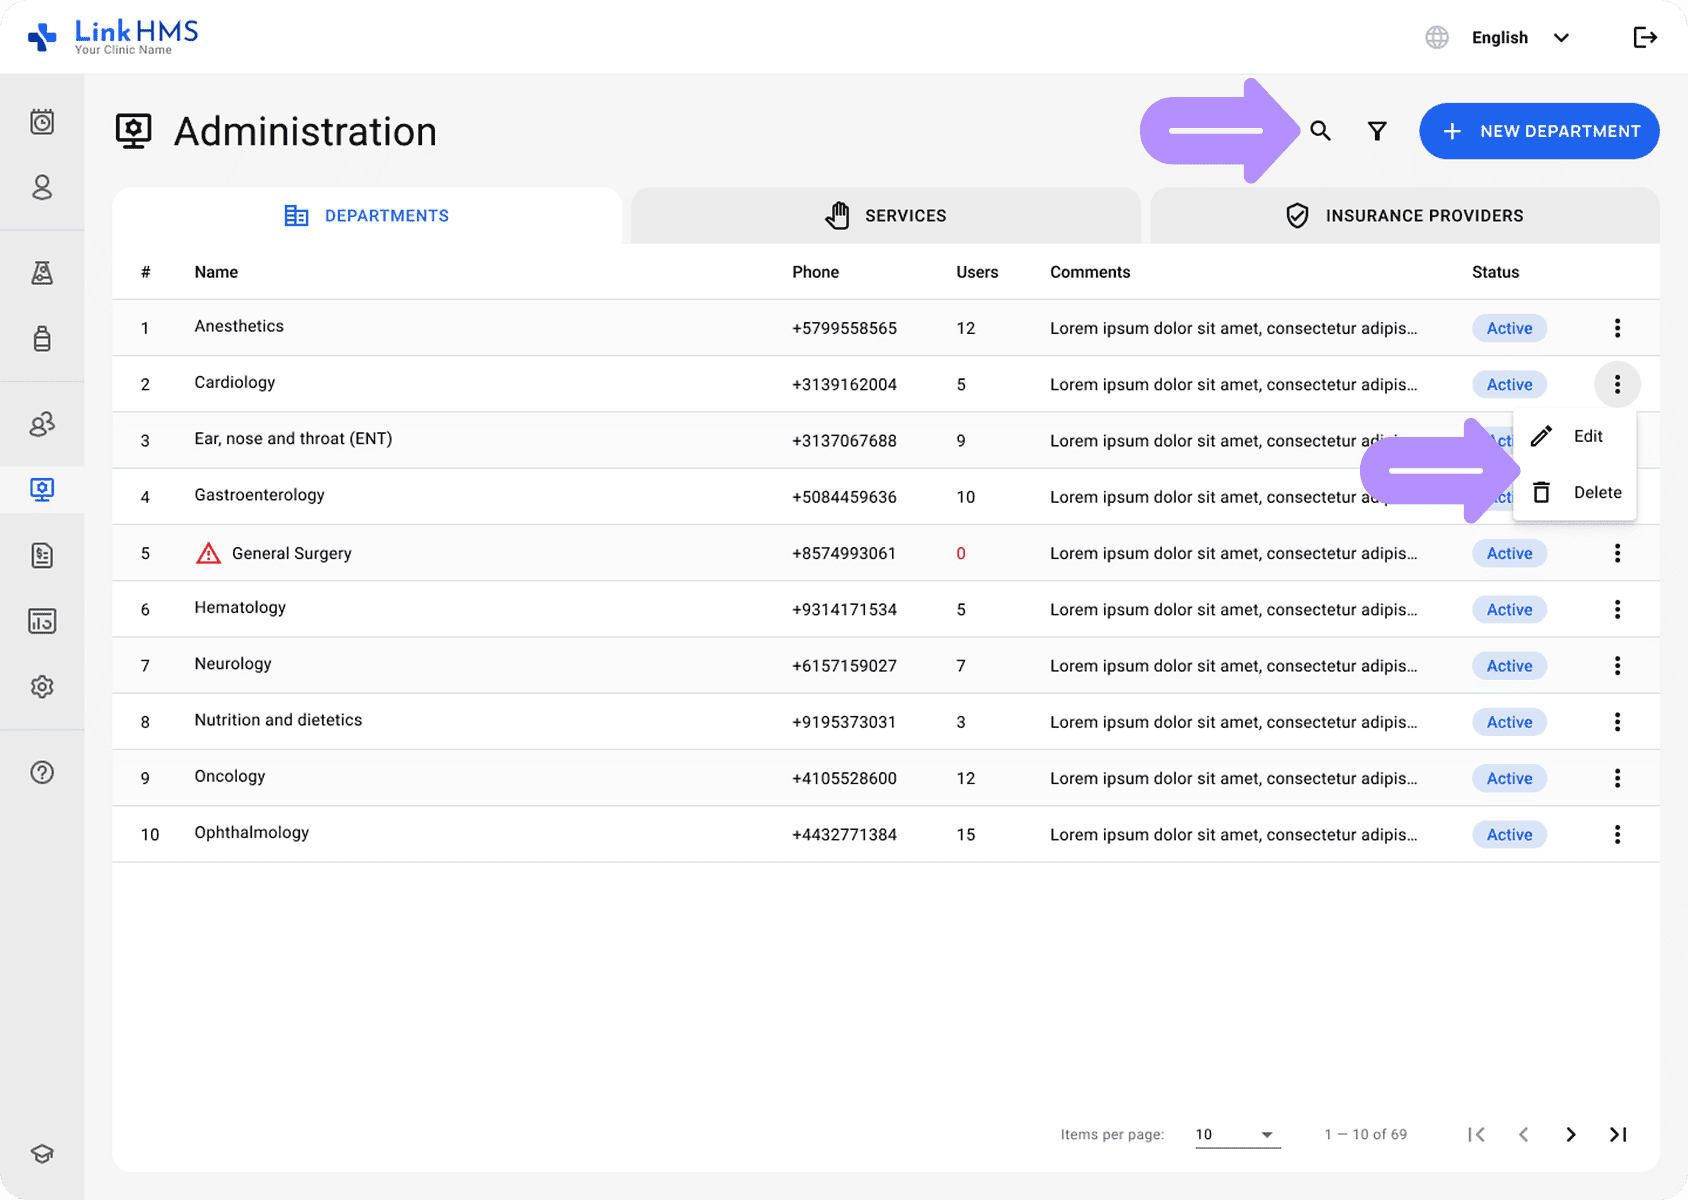Image resolution: width=1688 pixels, height=1200 pixels.
Task: Open the items per page dropdown
Action: click(x=1237, y=1134)
